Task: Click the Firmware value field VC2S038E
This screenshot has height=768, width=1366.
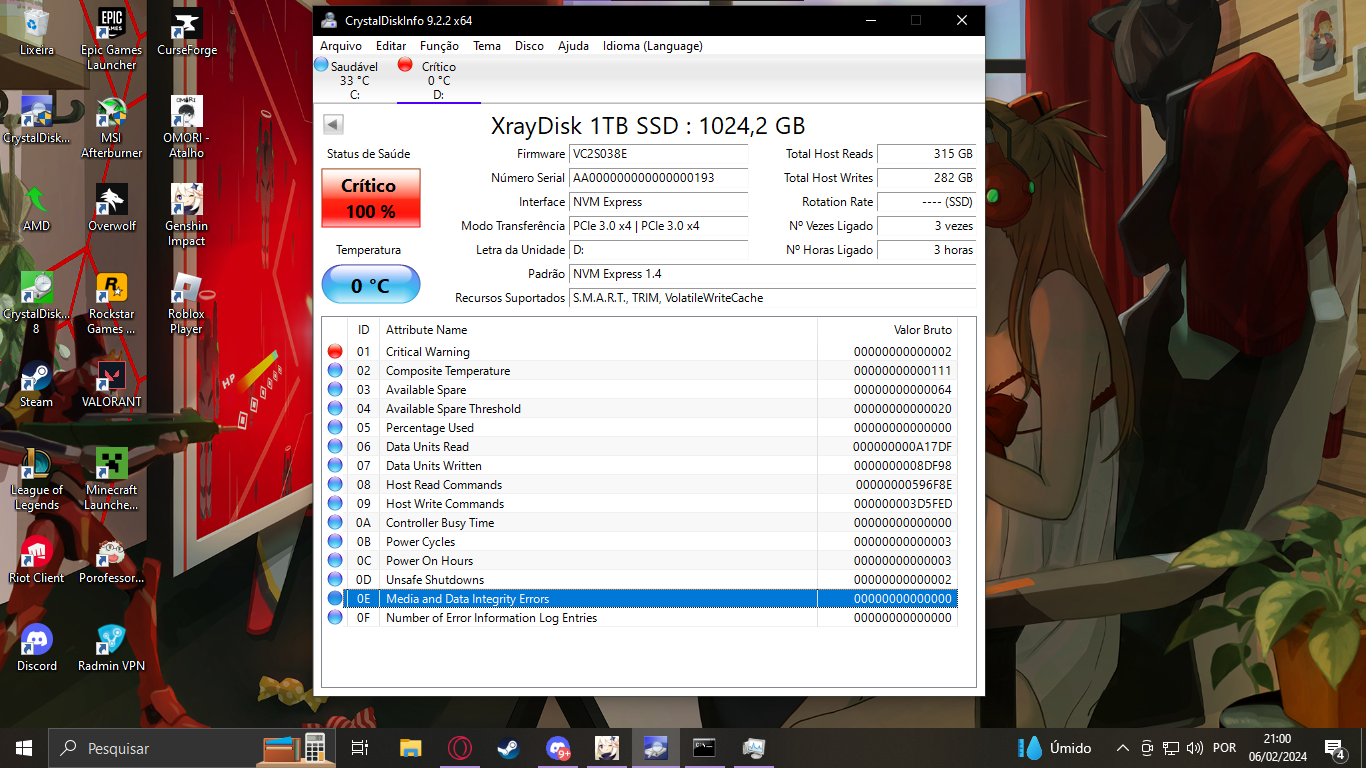Action: 658,154
